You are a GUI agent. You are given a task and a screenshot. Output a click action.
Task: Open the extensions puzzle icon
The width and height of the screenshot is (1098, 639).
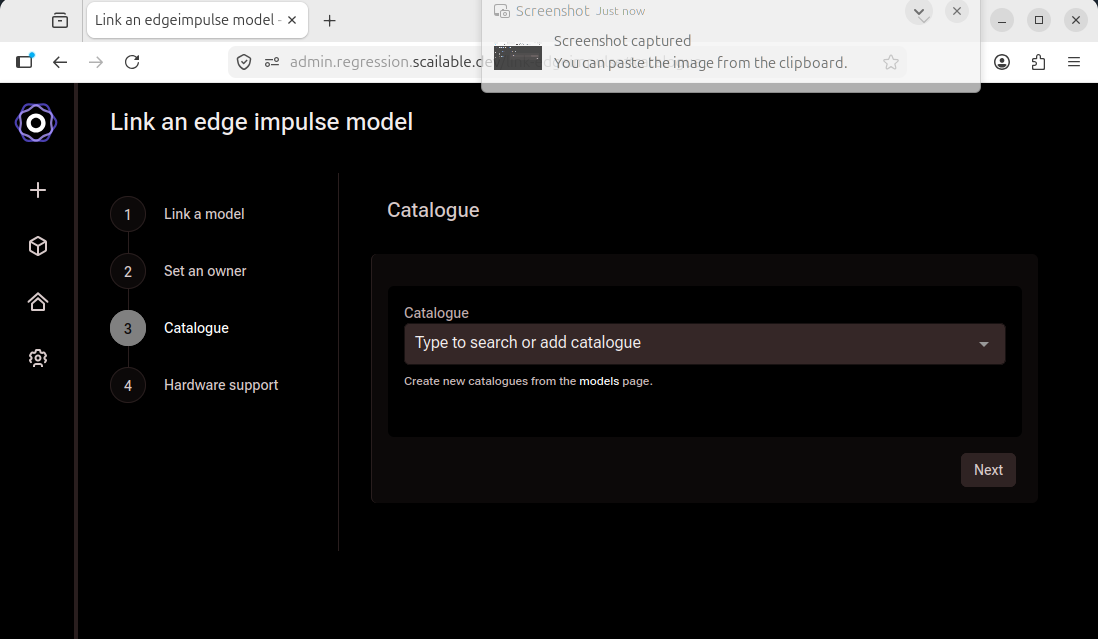coord(1038,62)
